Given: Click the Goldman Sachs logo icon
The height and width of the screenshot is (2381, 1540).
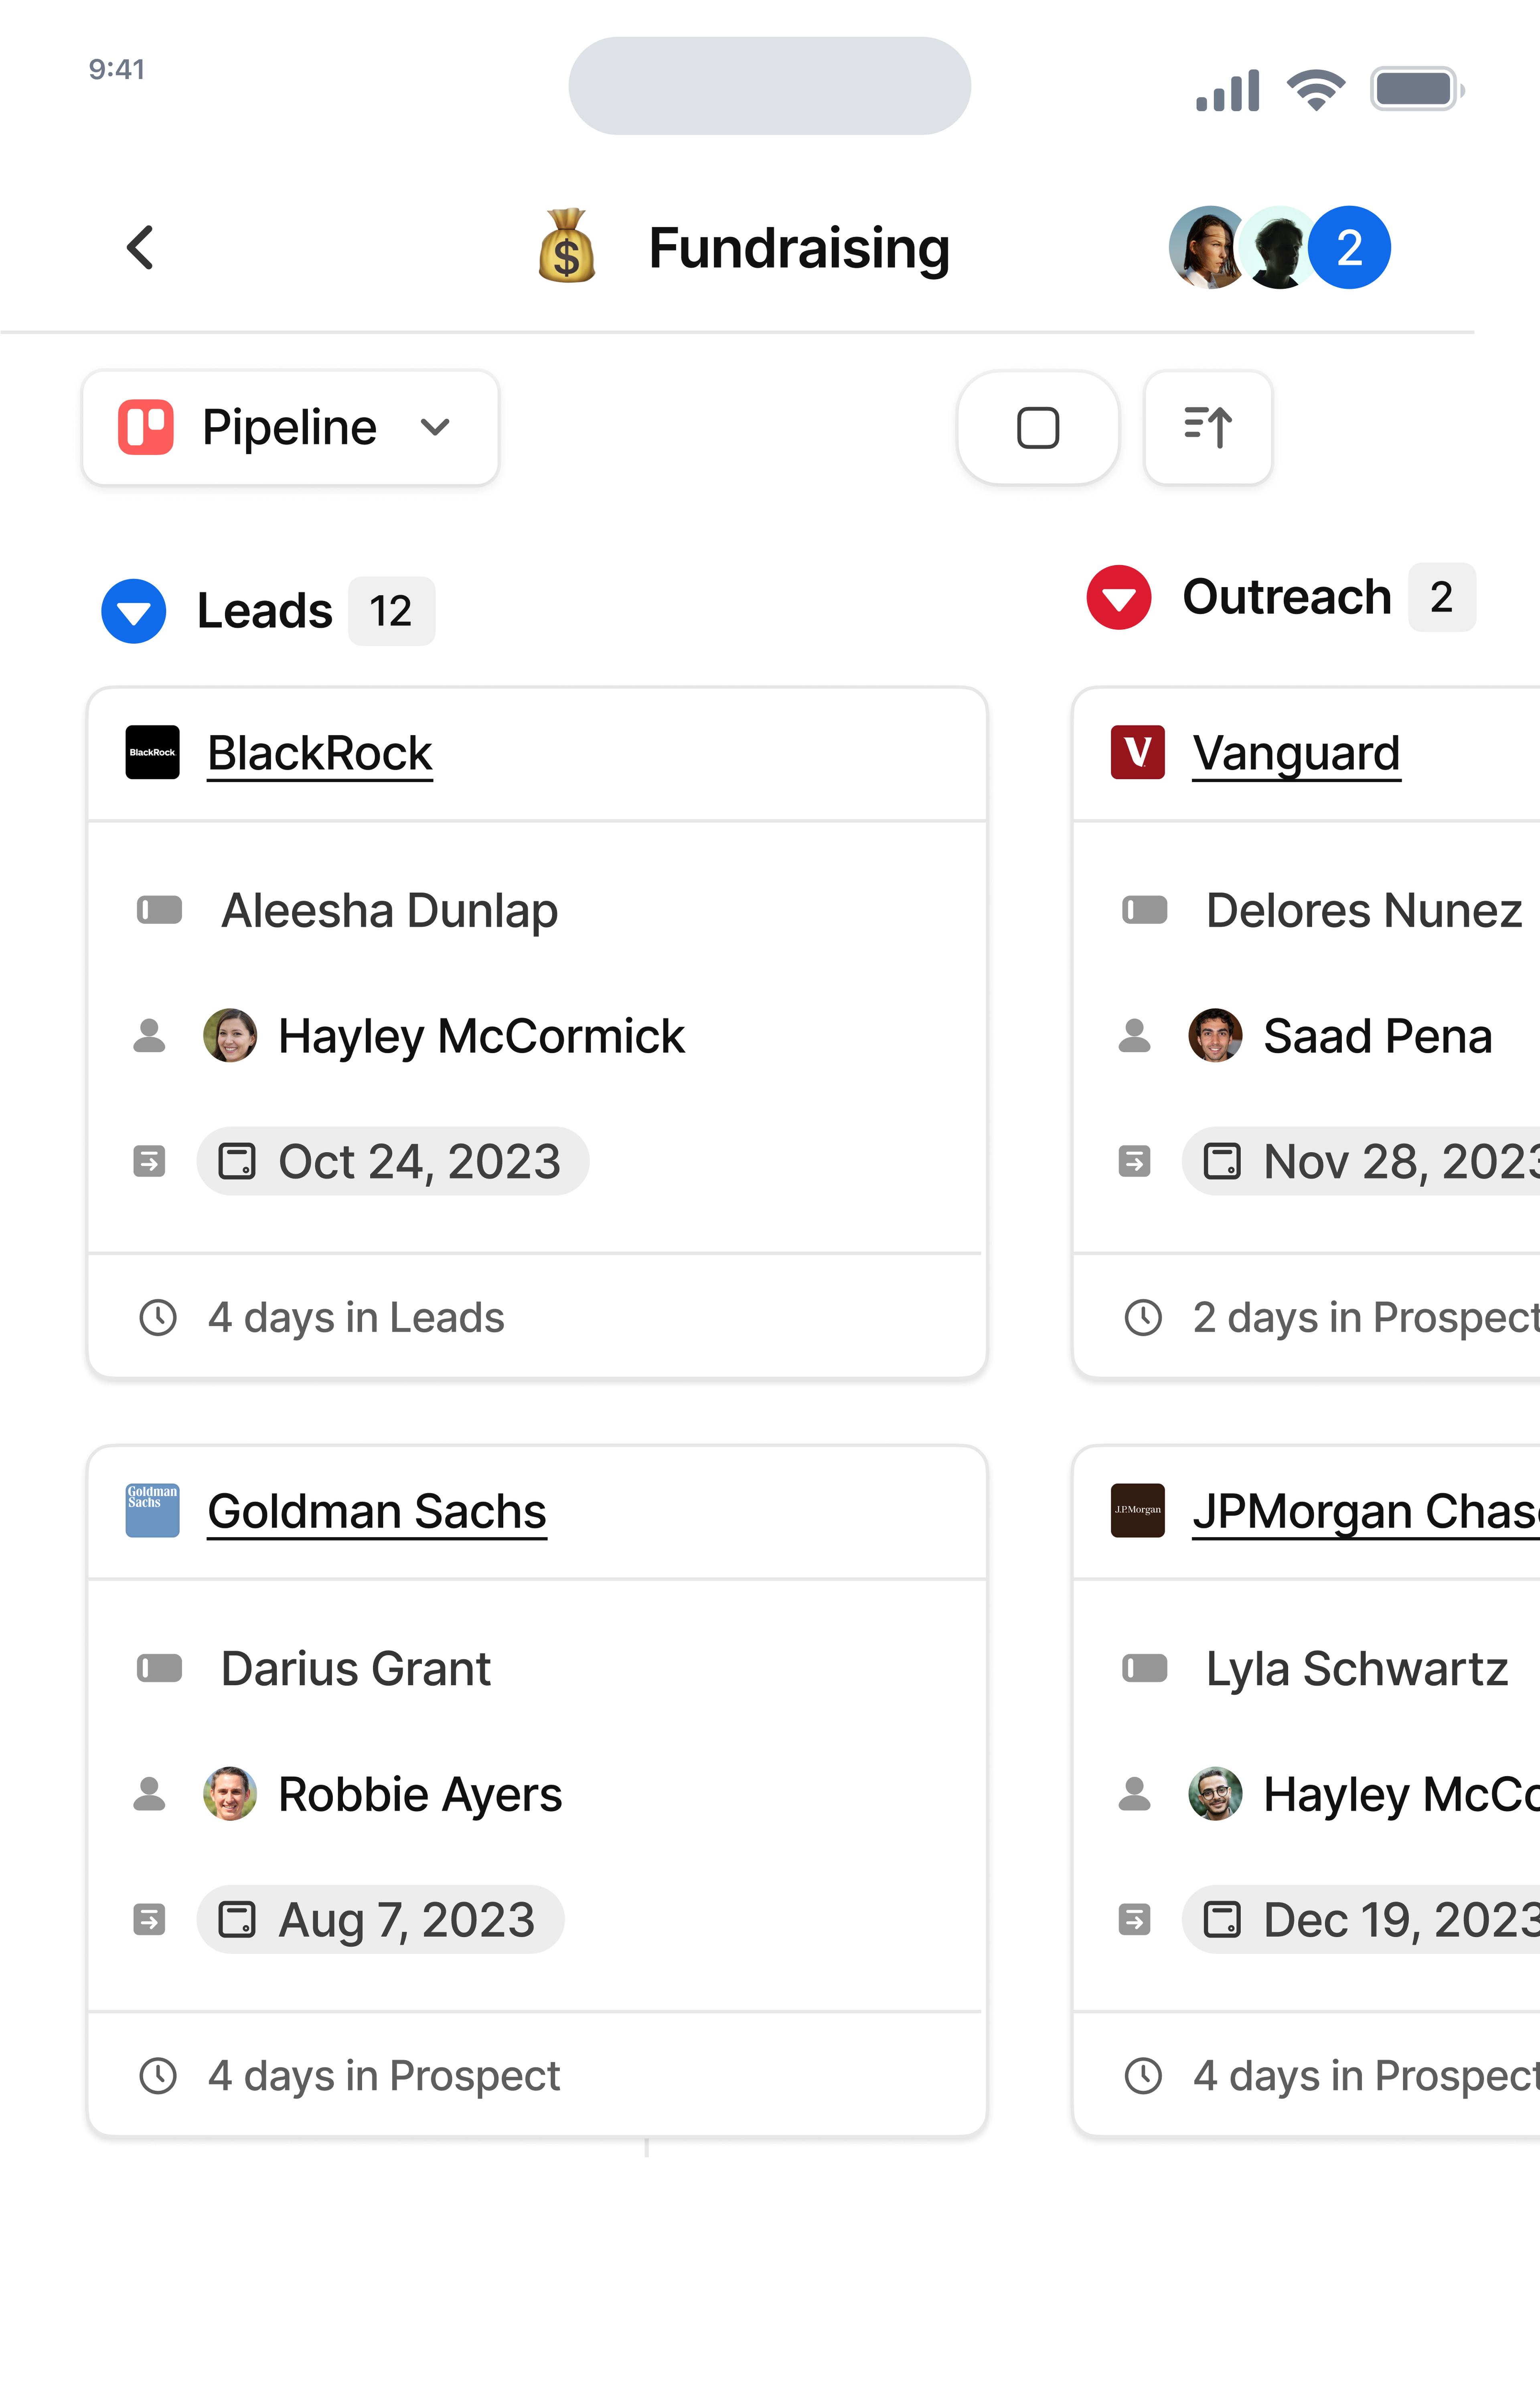Looking at the screenshot, I should click(152, 1510).
